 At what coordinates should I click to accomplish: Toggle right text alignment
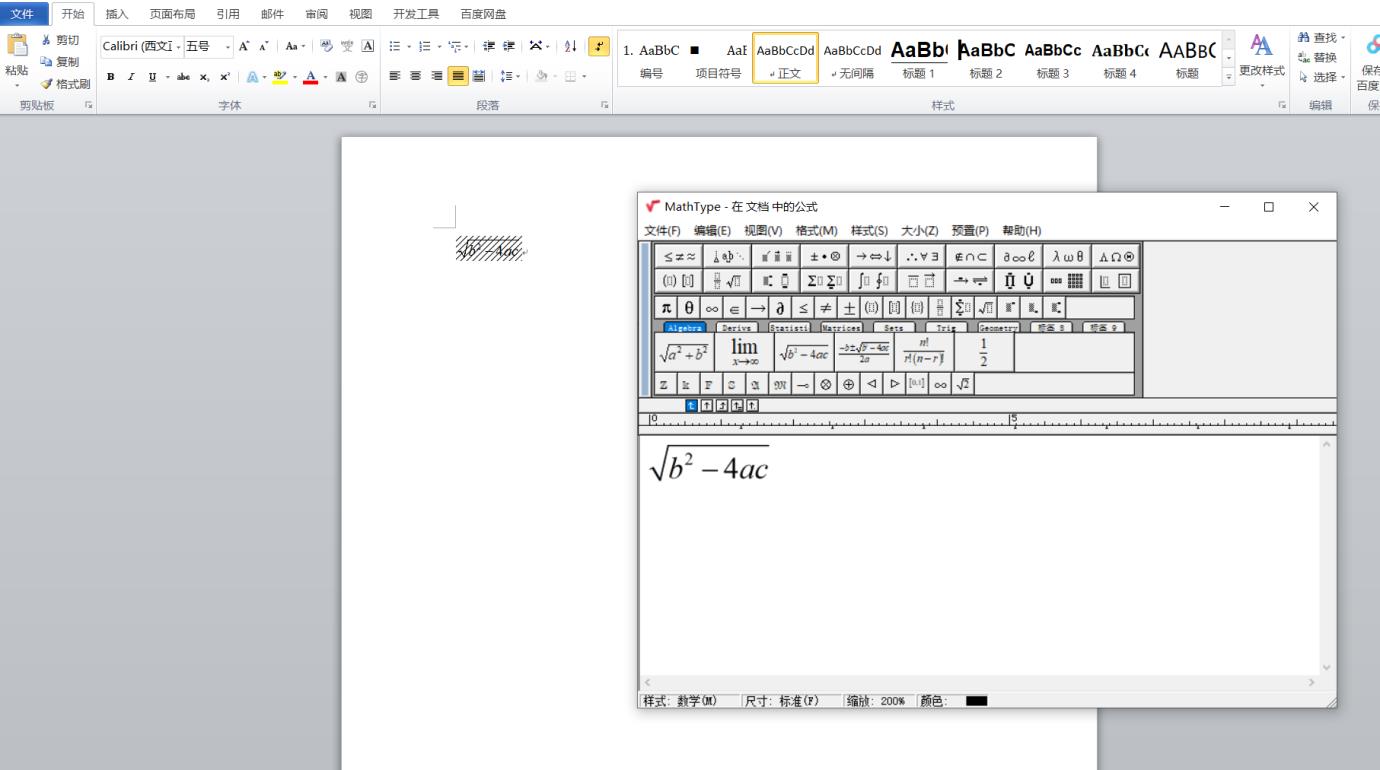pos(436,76)
